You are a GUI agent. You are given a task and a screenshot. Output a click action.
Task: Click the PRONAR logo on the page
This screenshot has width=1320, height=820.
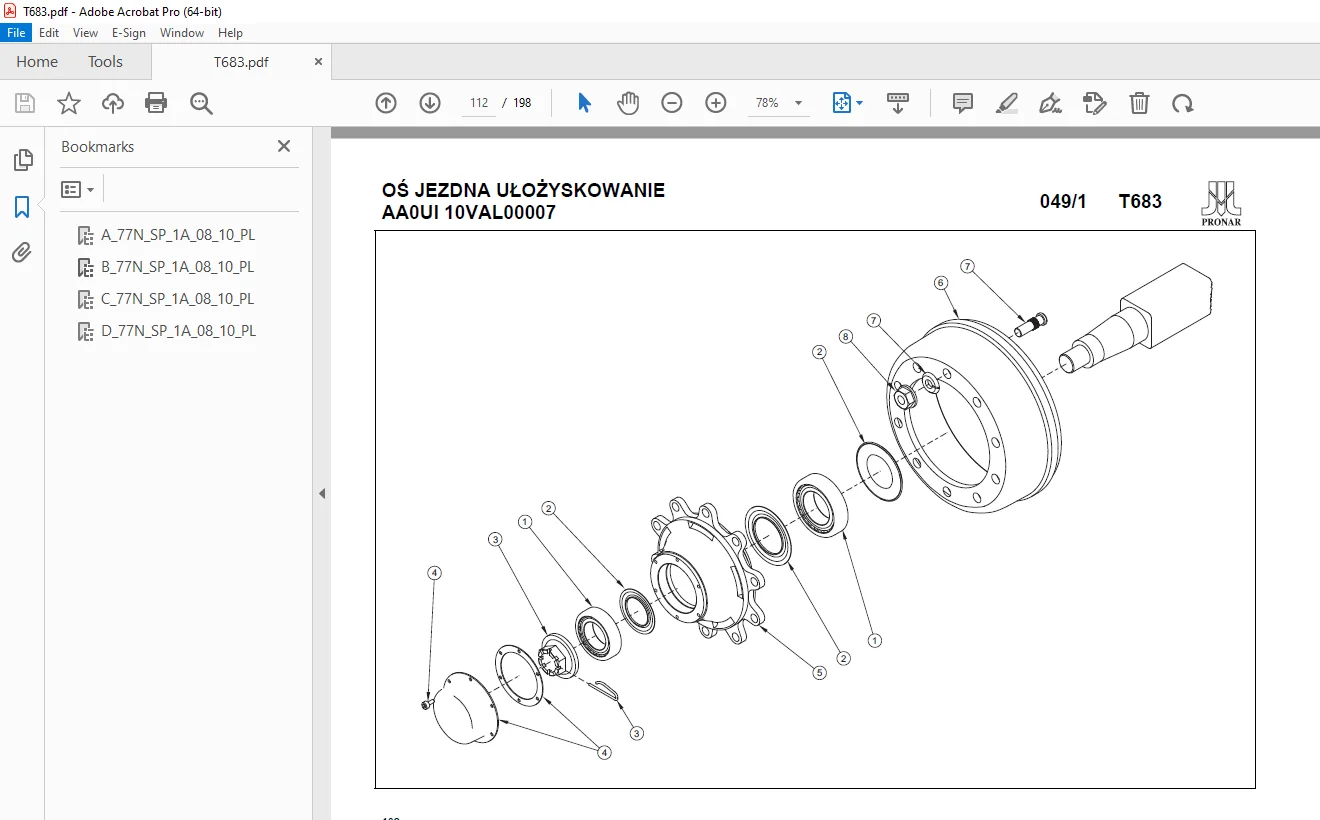[x=1221, y=204]
